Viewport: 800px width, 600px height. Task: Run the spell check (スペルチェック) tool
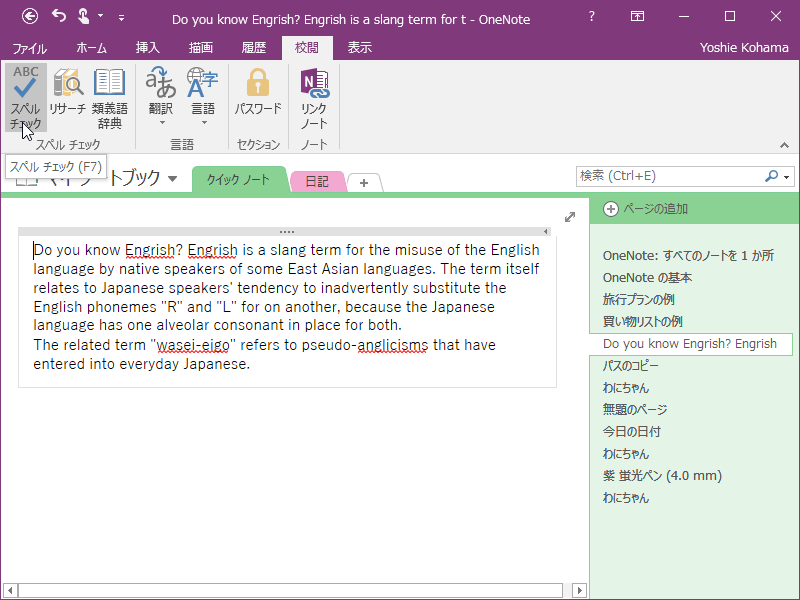click(x=25, y=100)
